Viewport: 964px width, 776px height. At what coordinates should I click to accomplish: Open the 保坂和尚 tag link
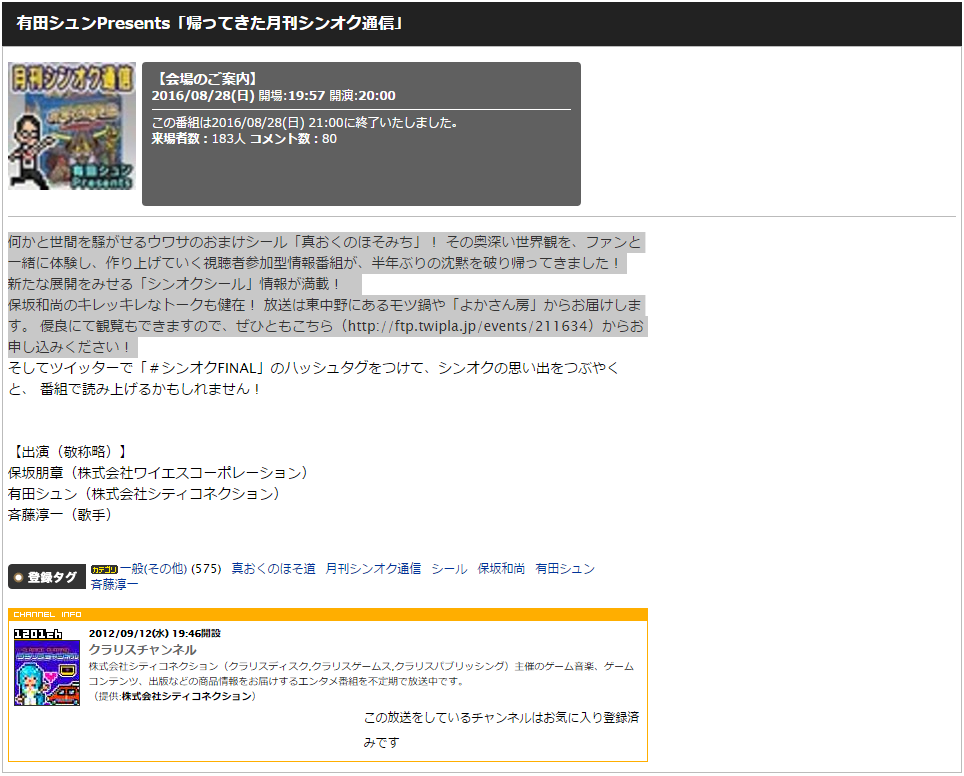click(x=501, y=569)
